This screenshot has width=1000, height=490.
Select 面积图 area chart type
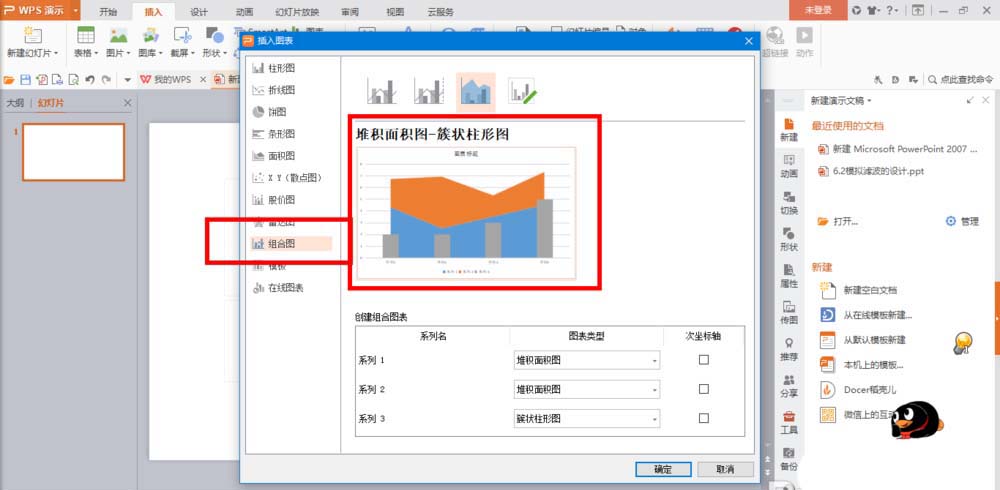274,156
